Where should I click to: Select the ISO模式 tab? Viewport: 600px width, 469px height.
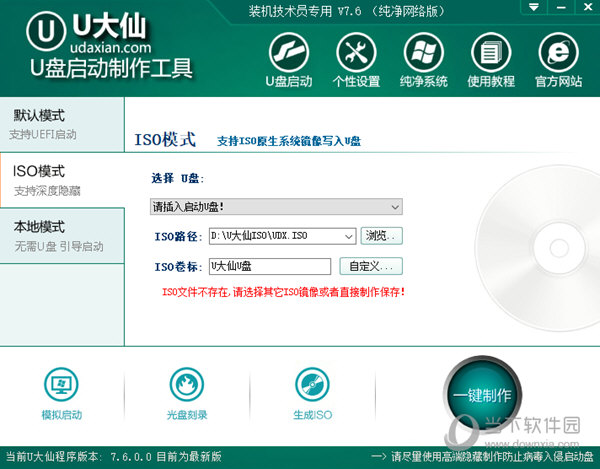[62, 180]
